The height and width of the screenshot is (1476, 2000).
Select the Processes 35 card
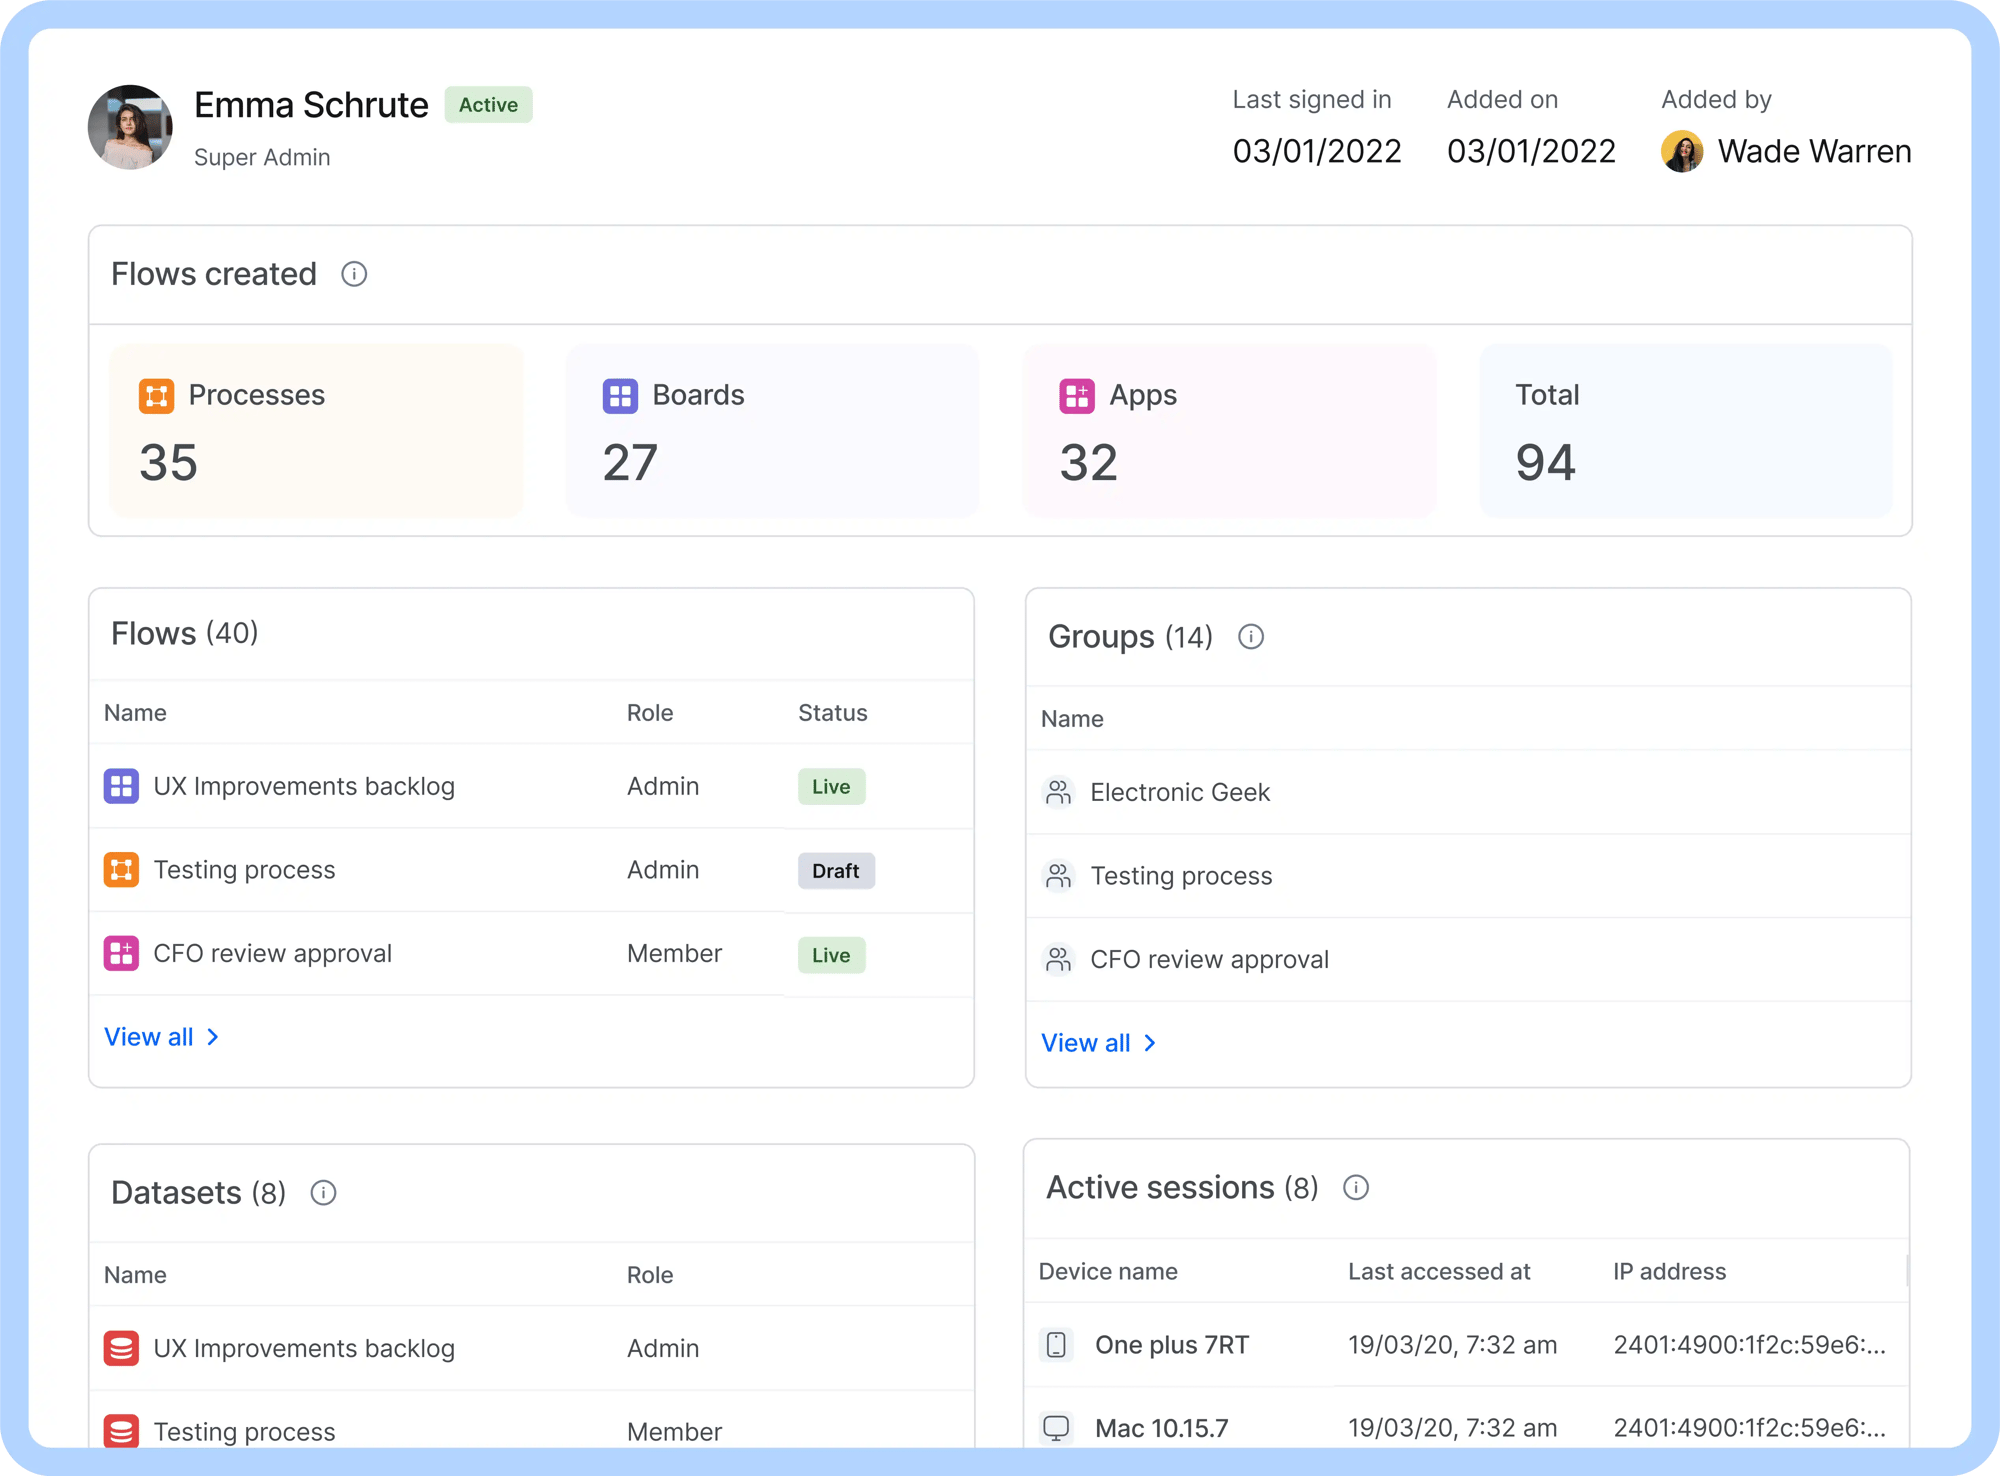316,430
